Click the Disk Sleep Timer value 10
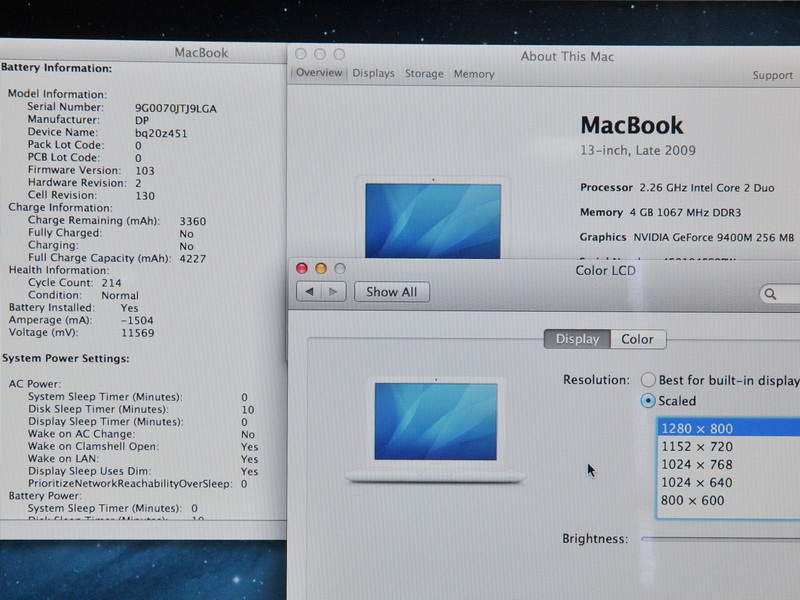The height and width of the screenshot is (600, 800). point(248,410)
